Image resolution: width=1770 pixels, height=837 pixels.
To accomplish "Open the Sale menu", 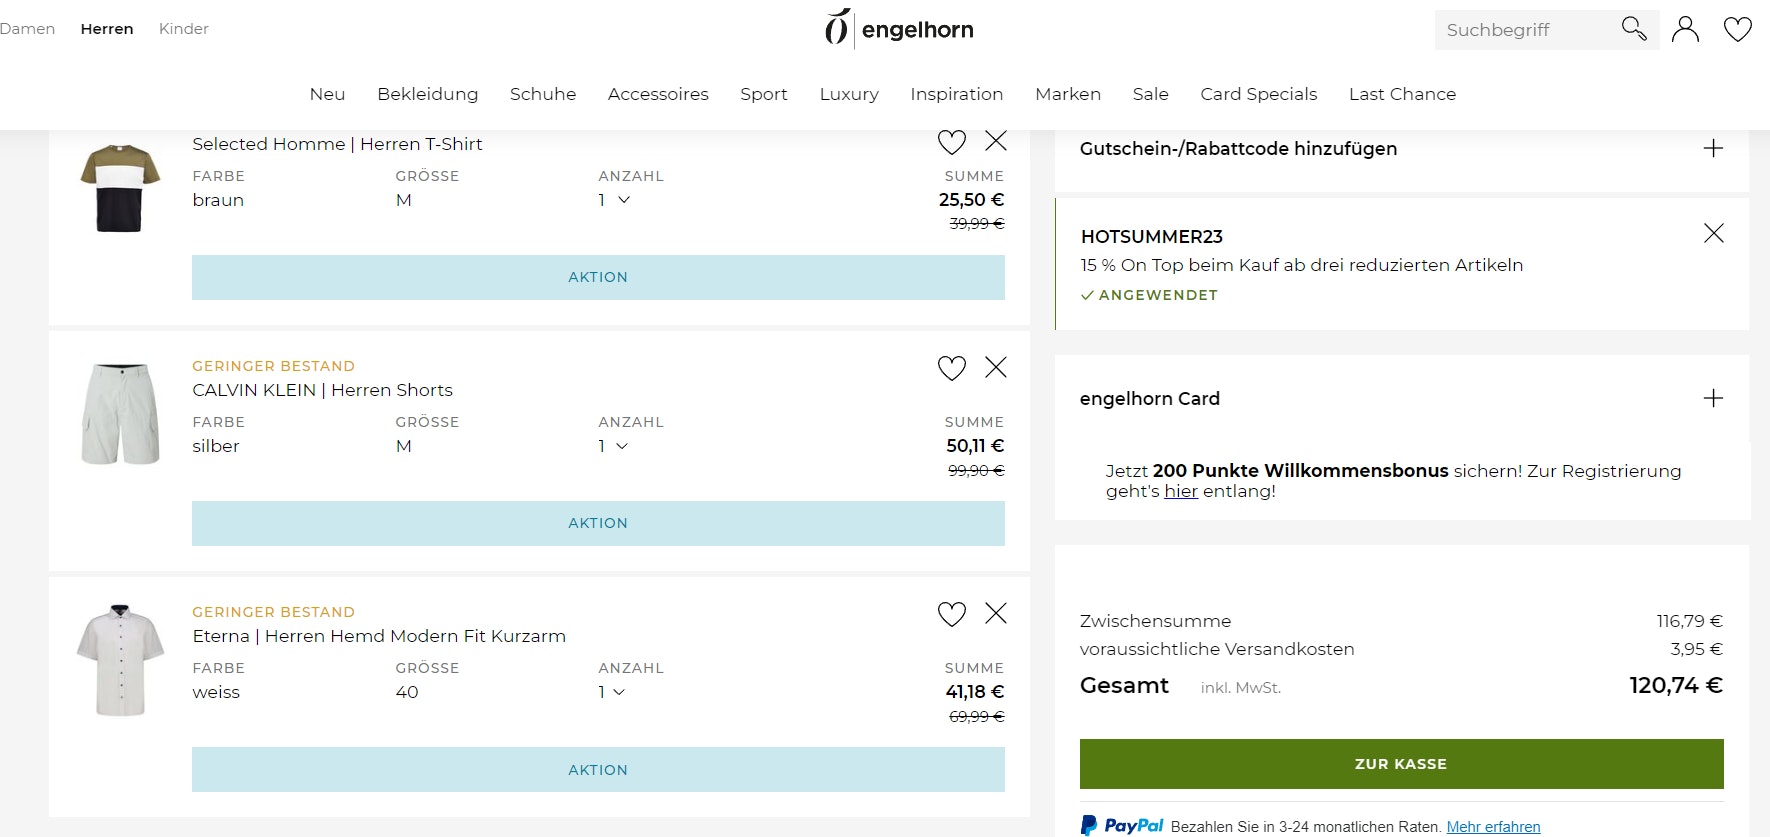I will 1150,94.
